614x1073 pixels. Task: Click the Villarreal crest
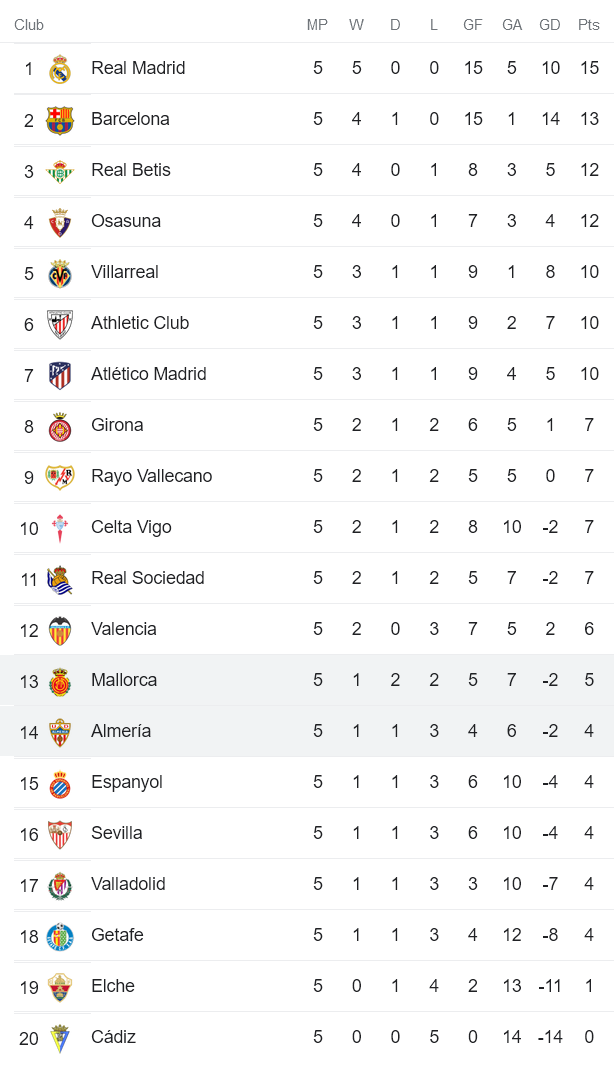[x=61, y=272]
